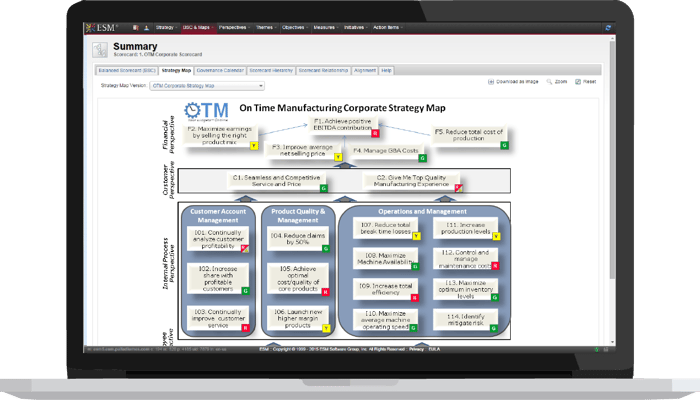This screenshot has width=700, height=400.
Task: Open the Scorecard Hierarchy tab
Action: (x=271, y=71)
